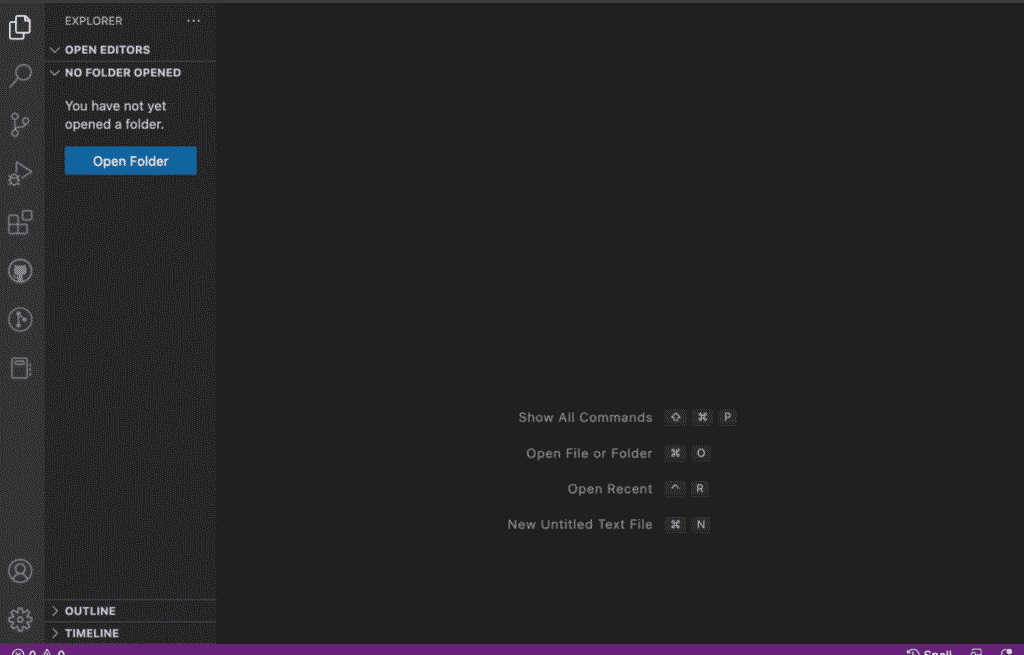1024x655 pixels.
Task: Show the Extensions marketplace view
Action: [x=20, y=222]
